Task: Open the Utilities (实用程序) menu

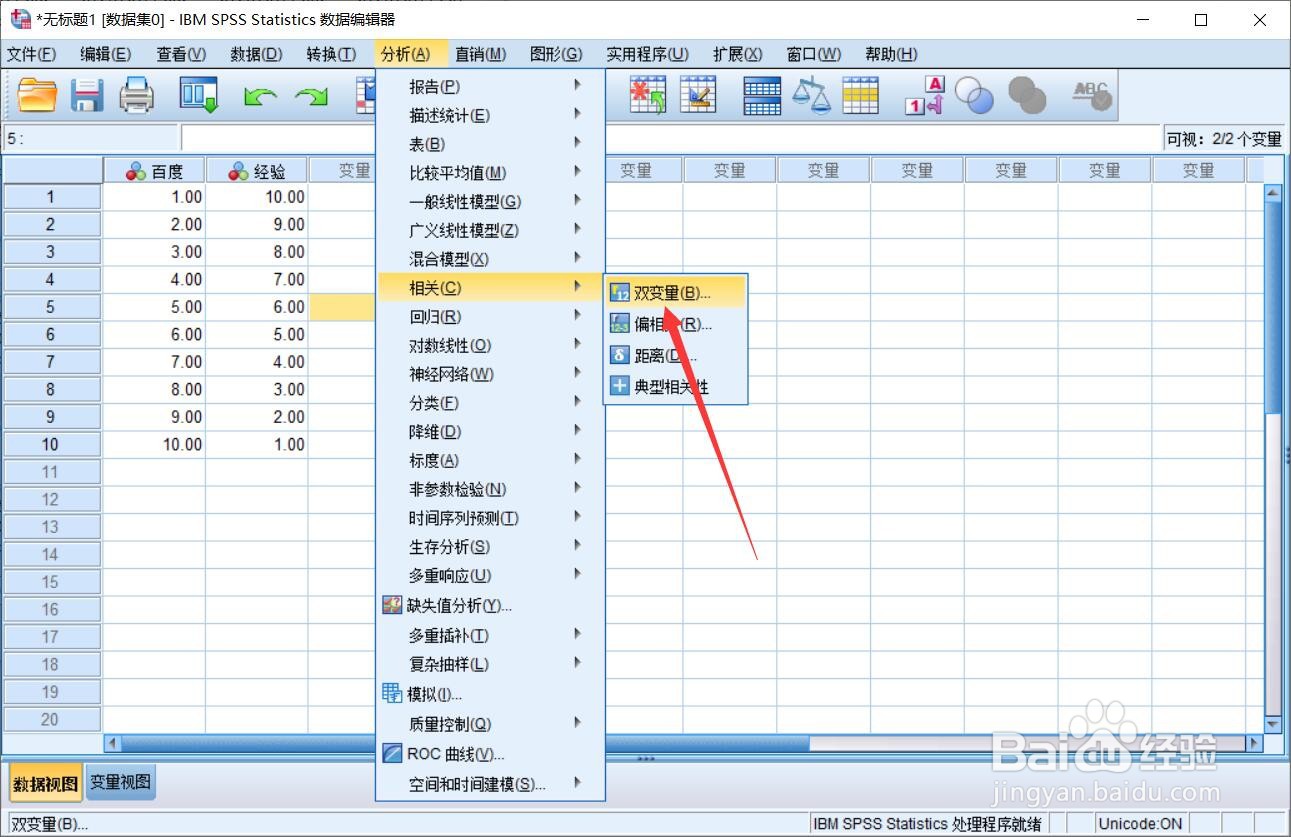Action: pyautogui.click(x=647, y=54)
